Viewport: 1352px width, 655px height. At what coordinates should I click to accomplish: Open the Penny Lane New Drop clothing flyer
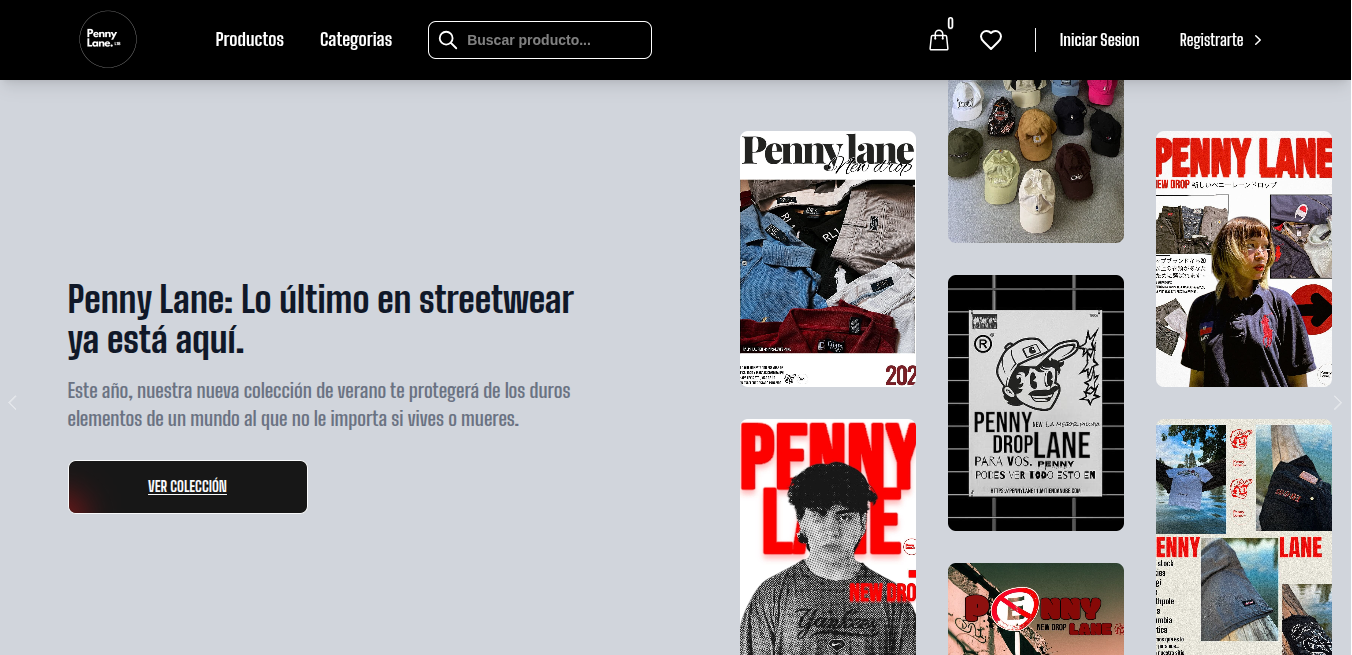tap(827, 259)
